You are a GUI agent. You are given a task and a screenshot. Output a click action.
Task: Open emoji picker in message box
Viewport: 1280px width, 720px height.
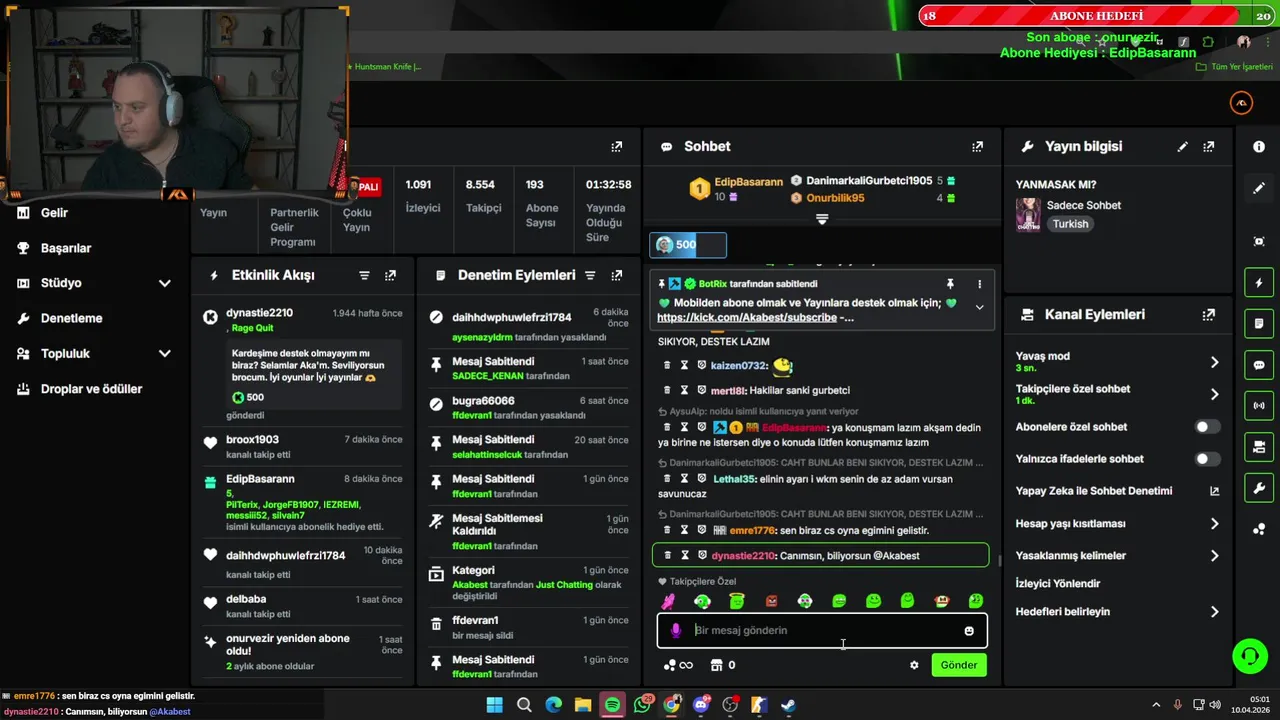(x=969, y=631)
